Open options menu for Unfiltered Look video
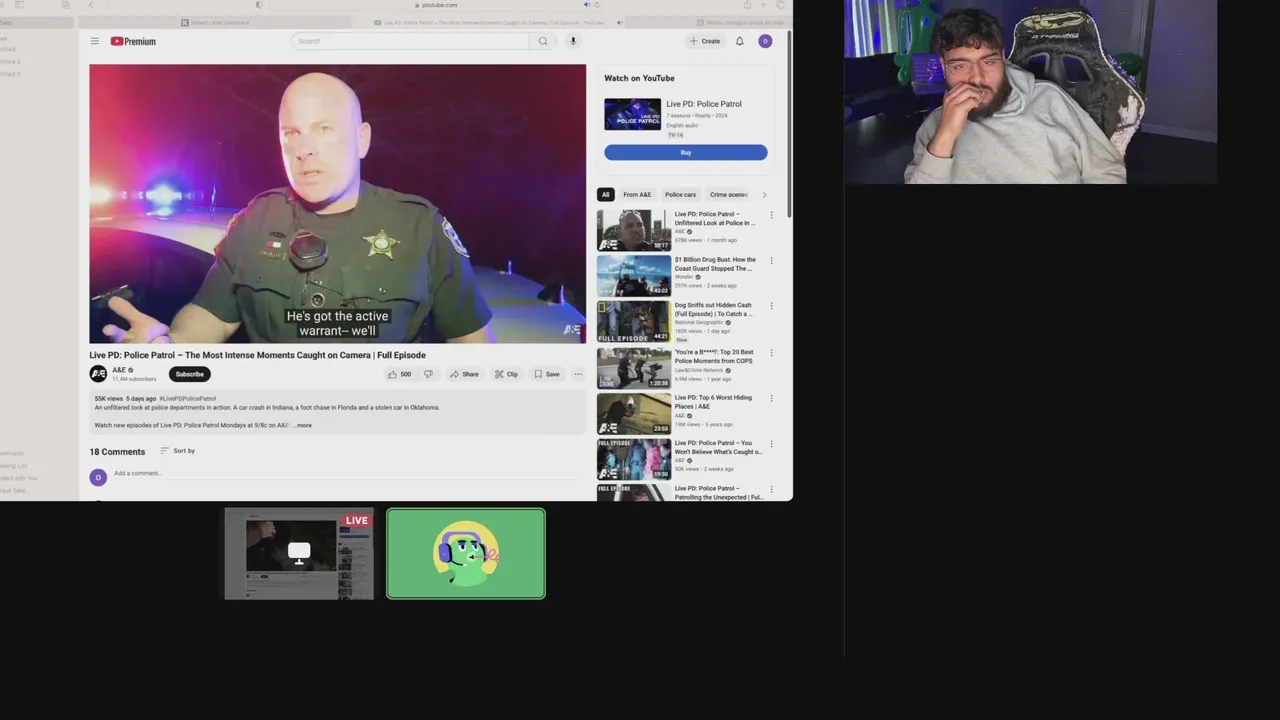 click(771, 215)
